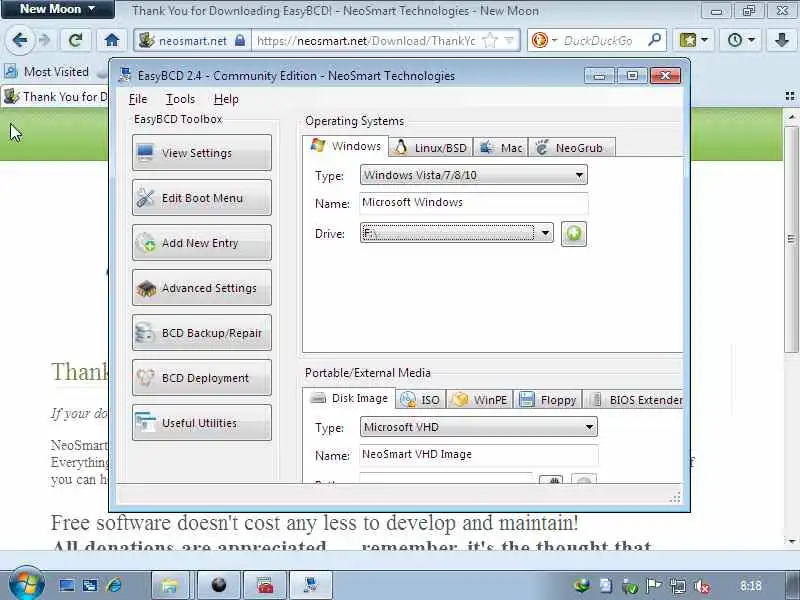
Task: Open the DuckDuckGo search engine selector
Action: (543, 40)
